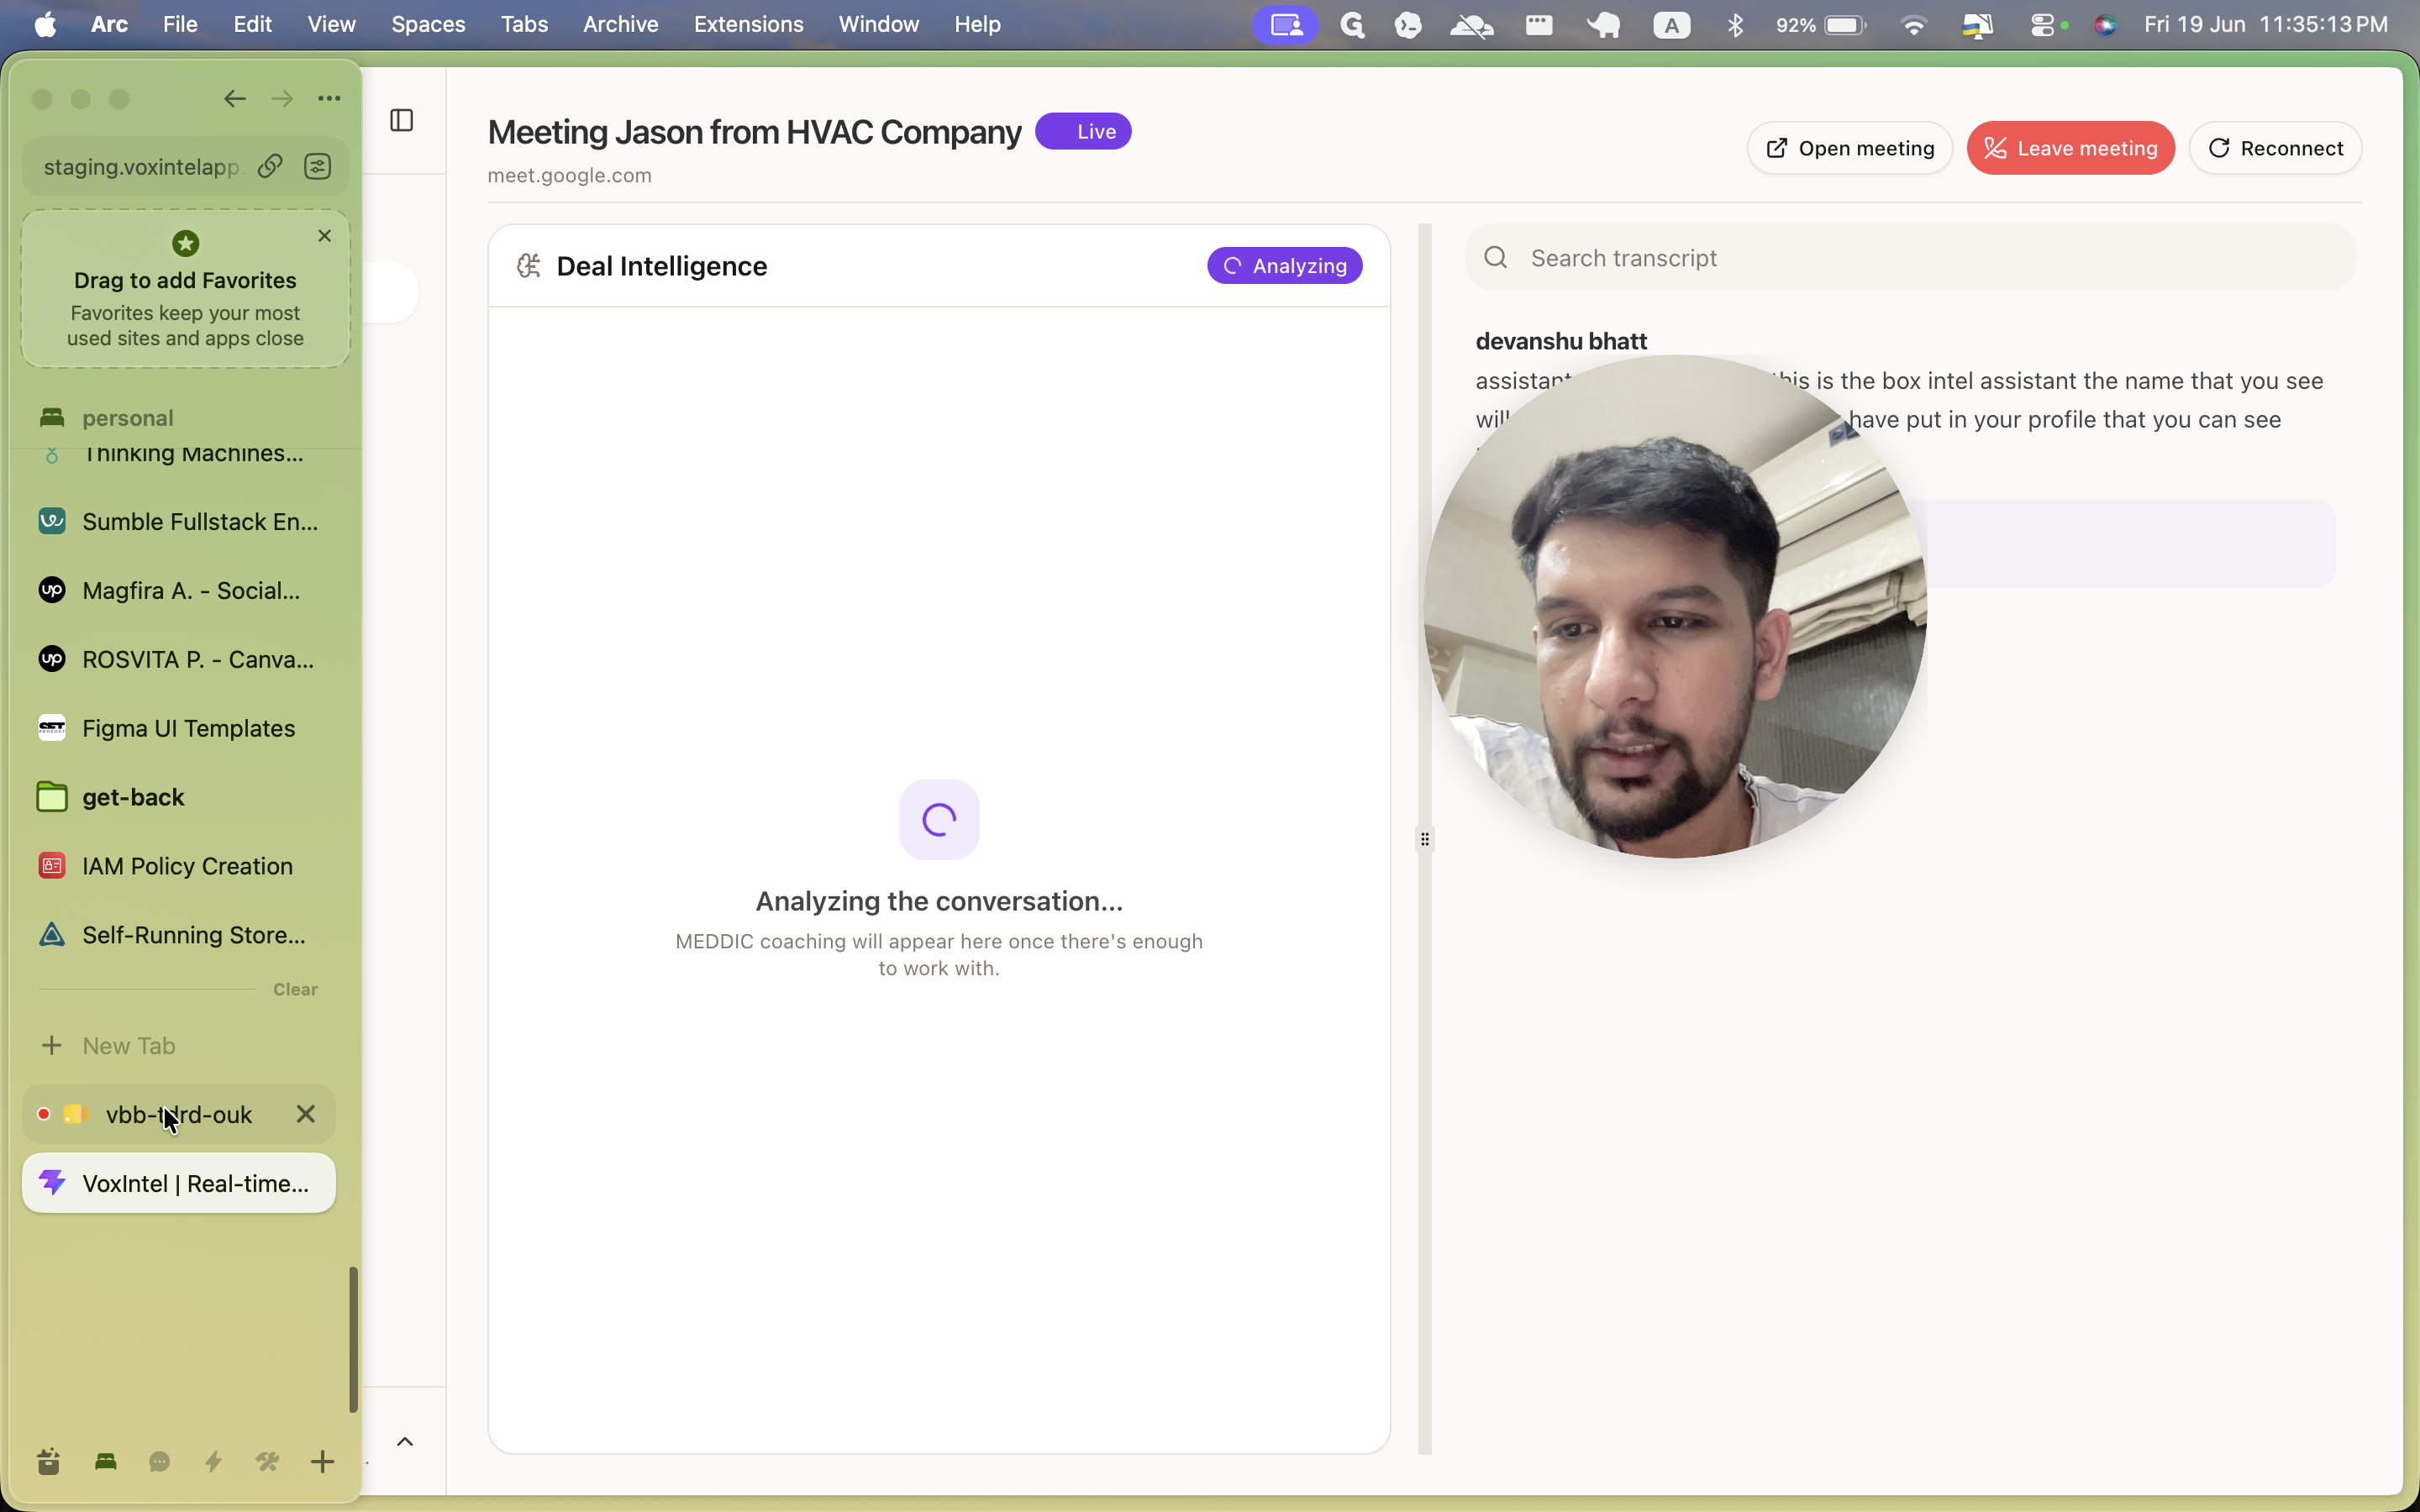
Task: Copy URL with the link icon
Action: coord(270,166)
